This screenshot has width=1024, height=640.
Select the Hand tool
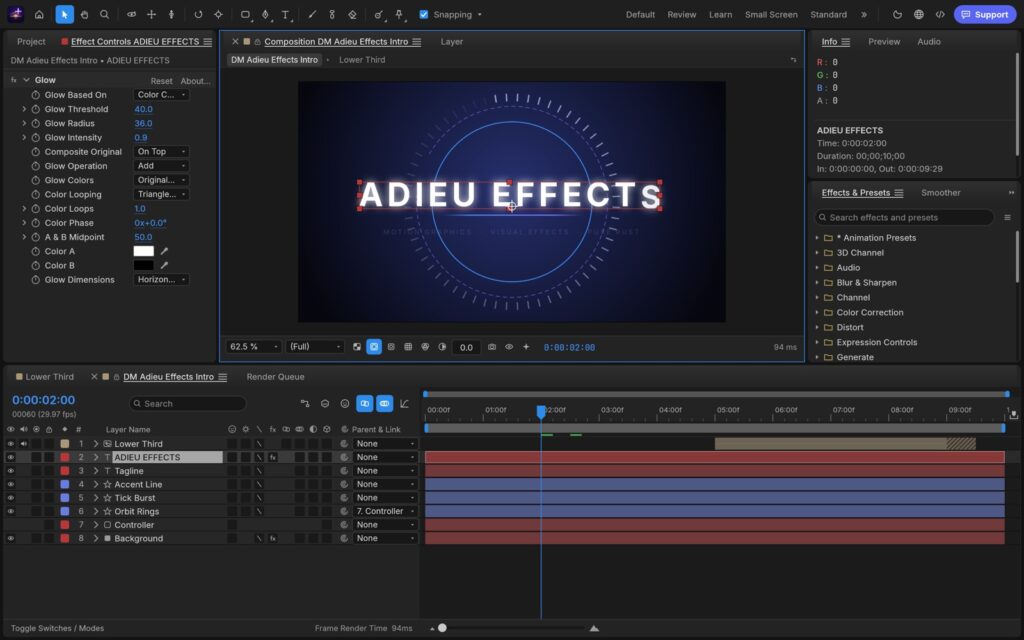click(x=84, y=14)
